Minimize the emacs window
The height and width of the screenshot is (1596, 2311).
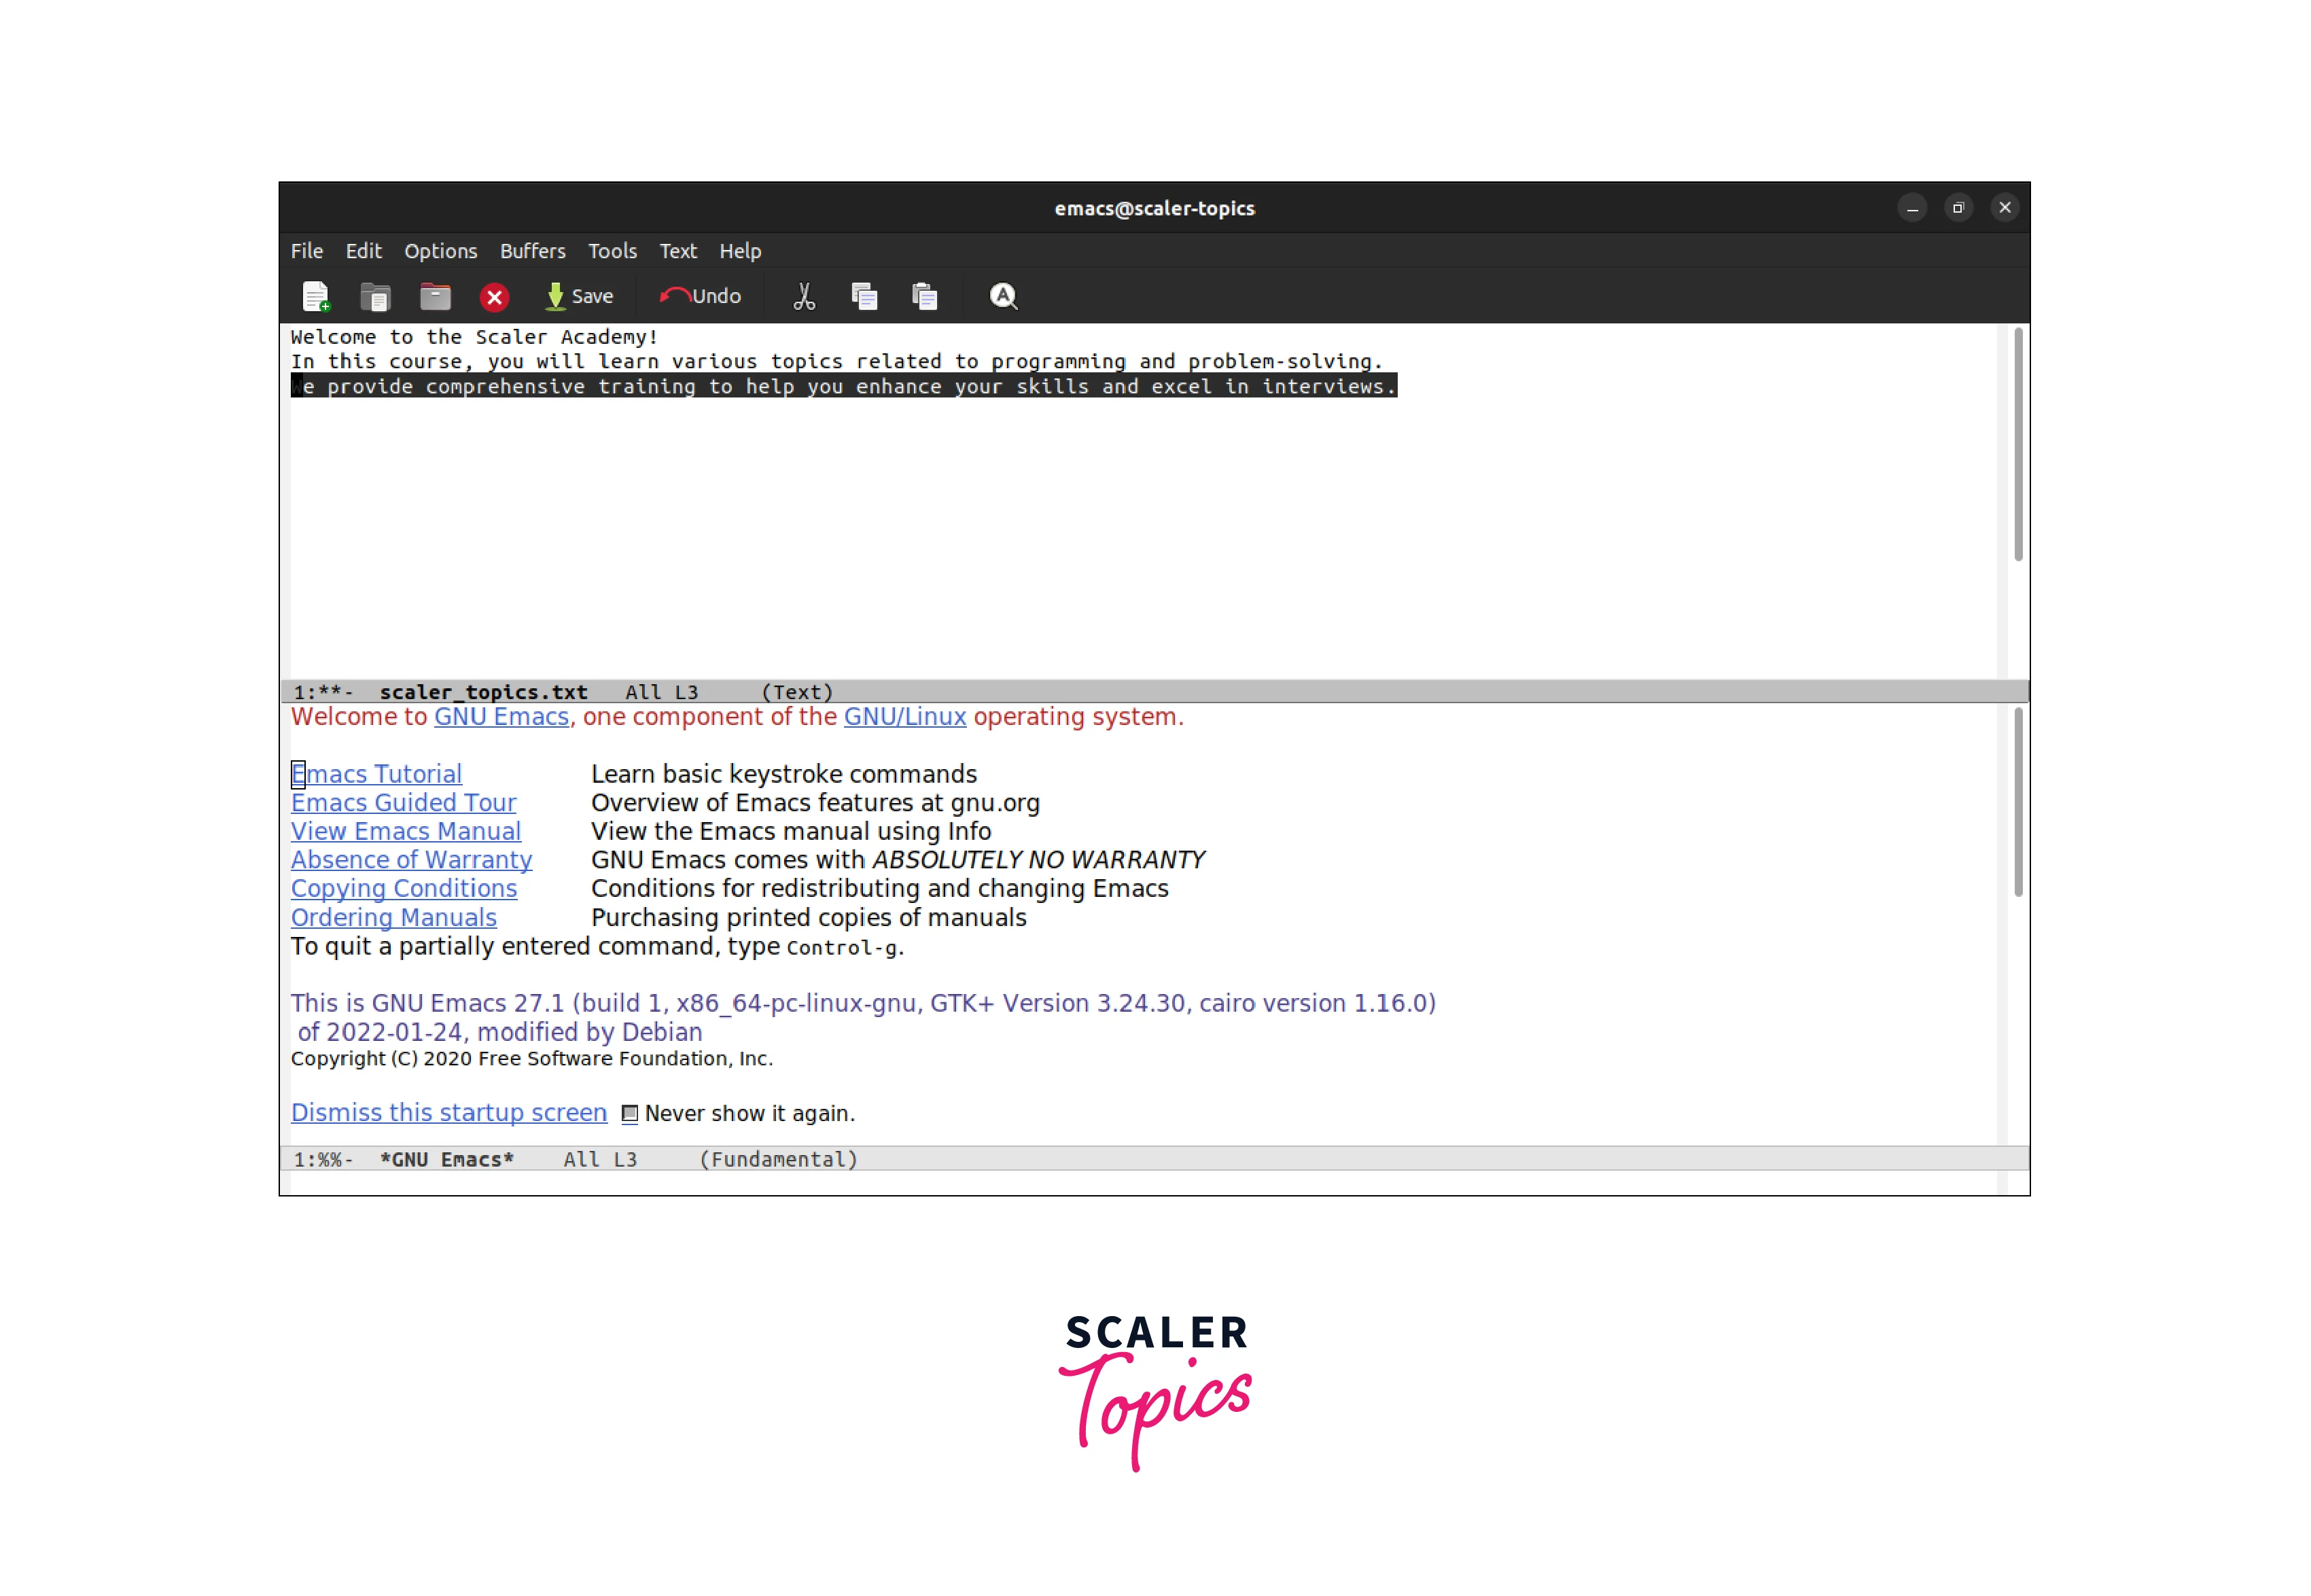1912,208
